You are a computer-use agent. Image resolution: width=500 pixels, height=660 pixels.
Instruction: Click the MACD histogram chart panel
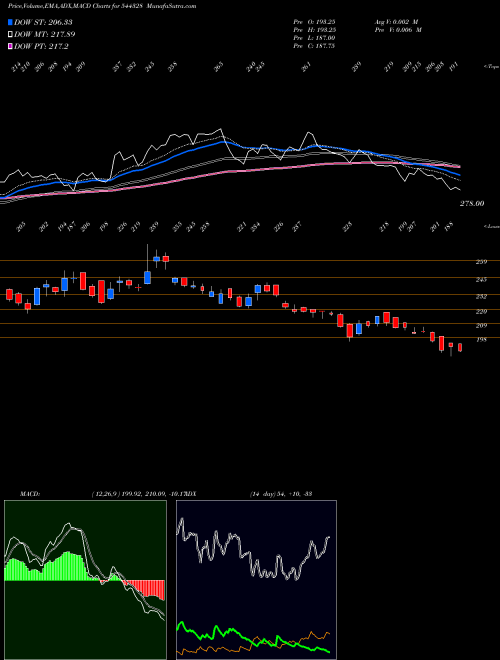click(85, 580)
